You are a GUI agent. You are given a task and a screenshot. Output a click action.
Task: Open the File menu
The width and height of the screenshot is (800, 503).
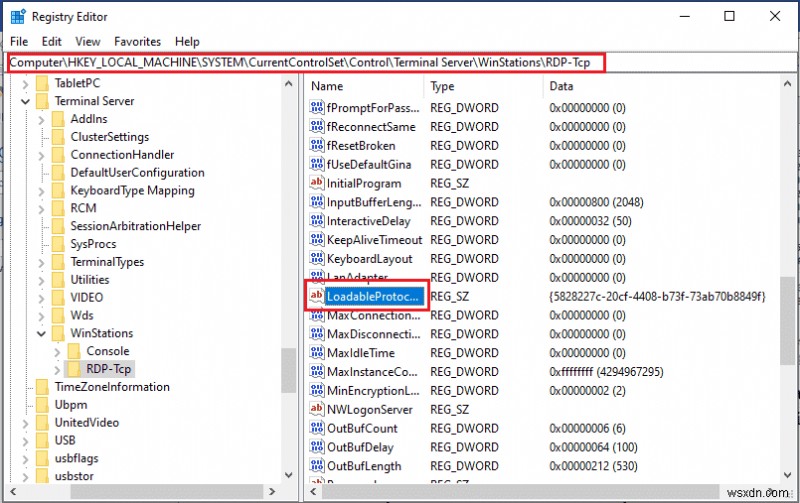(x=19, y=42)
